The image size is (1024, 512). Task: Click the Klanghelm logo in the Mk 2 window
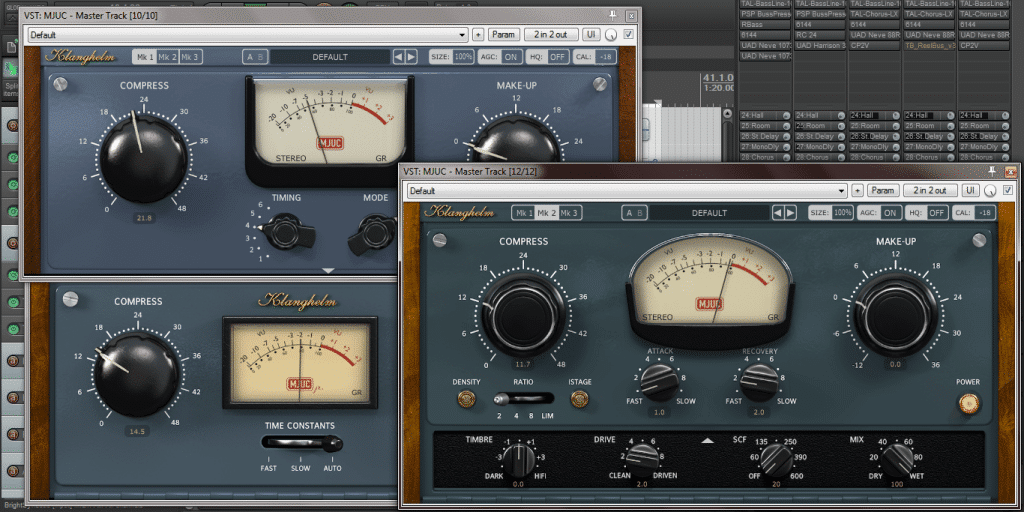458,212
